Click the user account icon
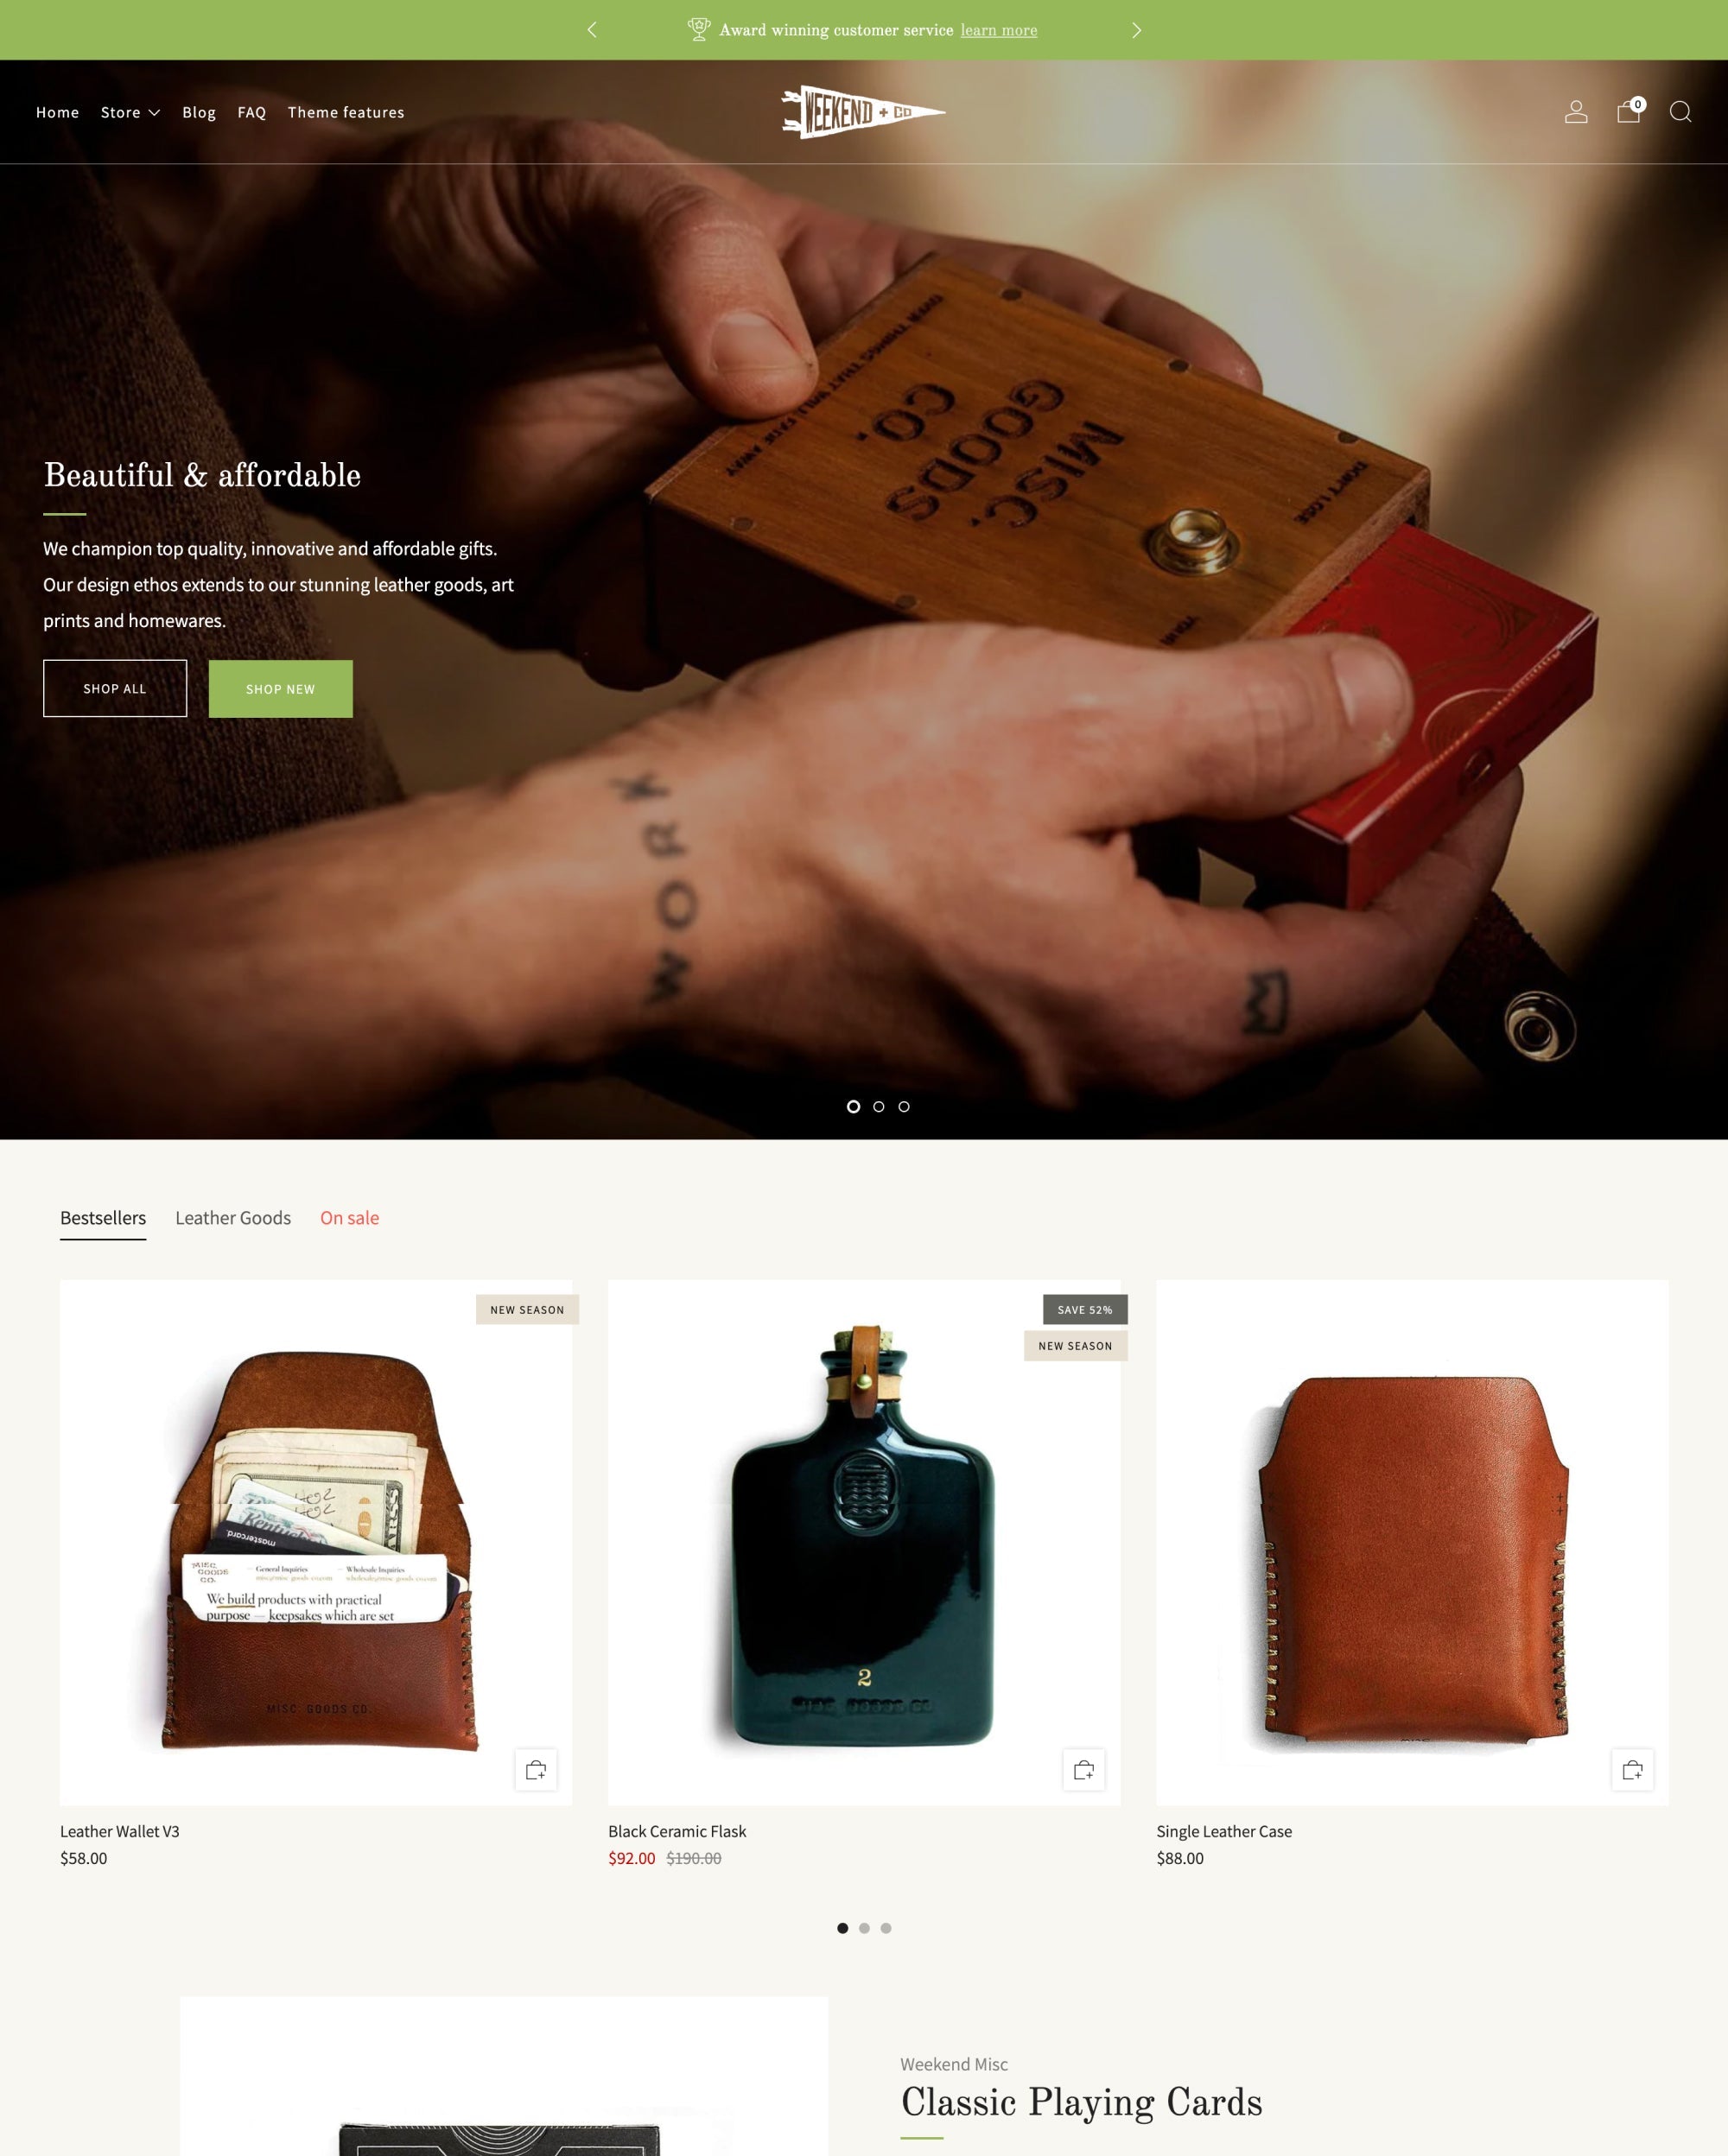Viewport: 1728px width, 2156px height. [1574, 111]
